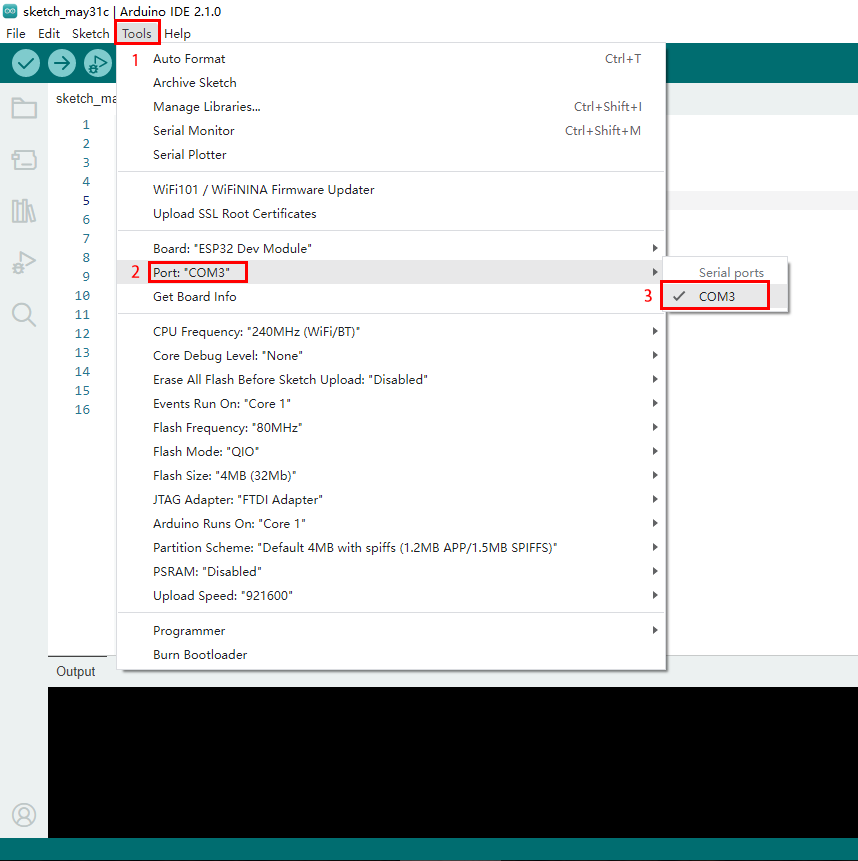Choose Archive Sketch menu entry
858x861 pixels.
391,83
